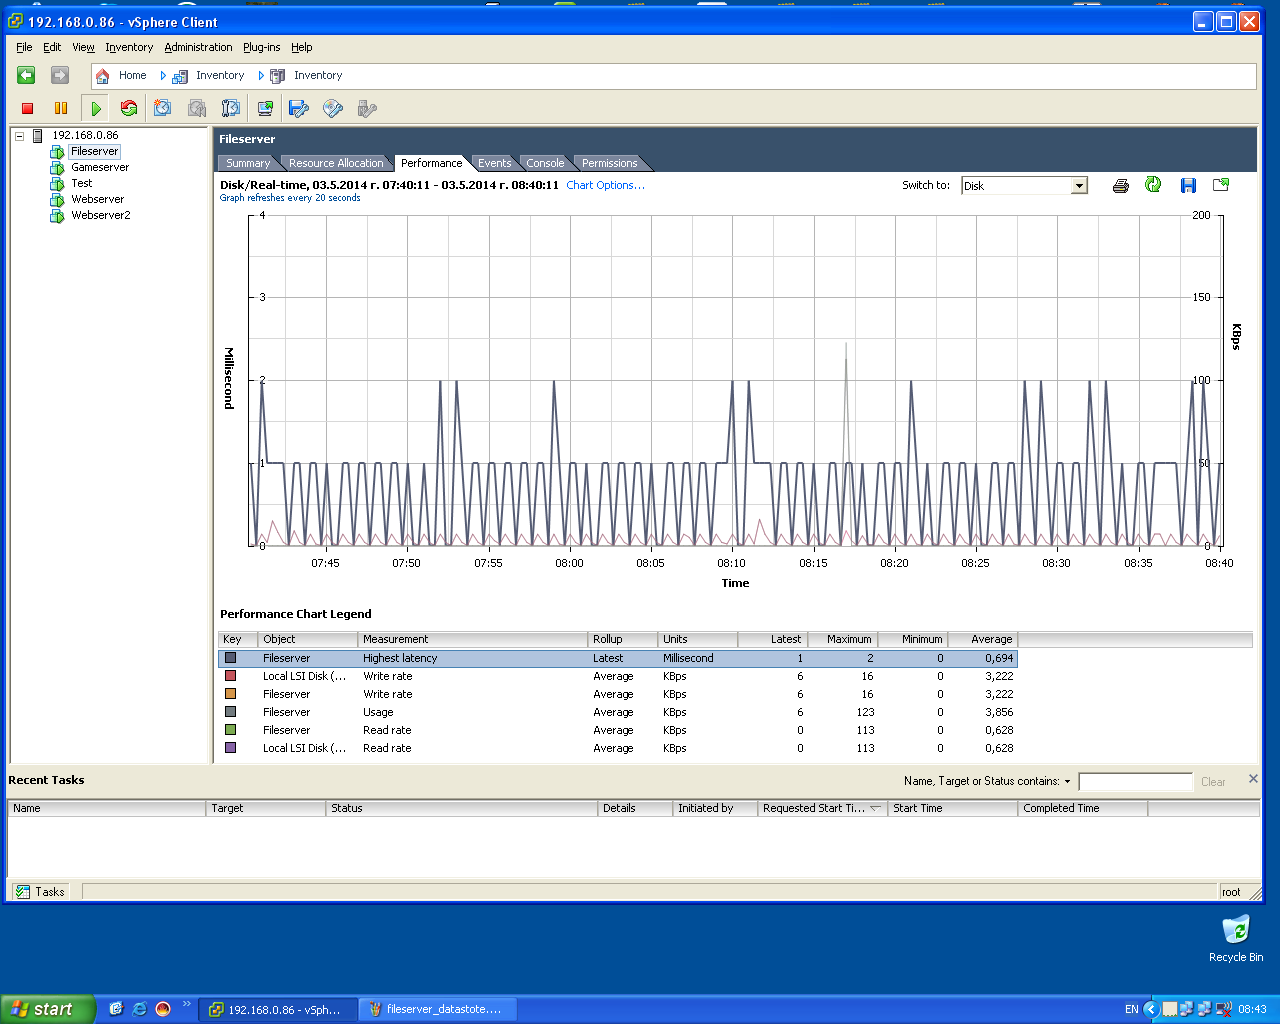The width and height of the screenshot is (1280, 1024).
Task: Close the Recent Tasks panel
Action: [1253, 779]
